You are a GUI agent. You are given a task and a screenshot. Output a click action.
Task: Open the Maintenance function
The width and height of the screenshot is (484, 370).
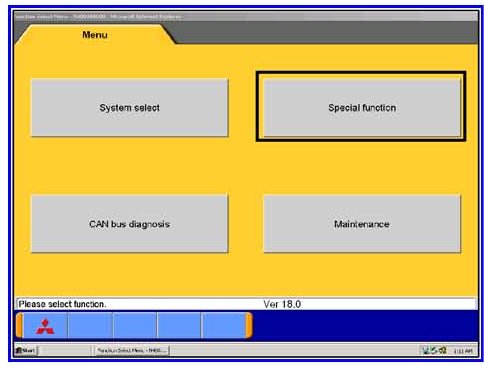coord(362,224)
